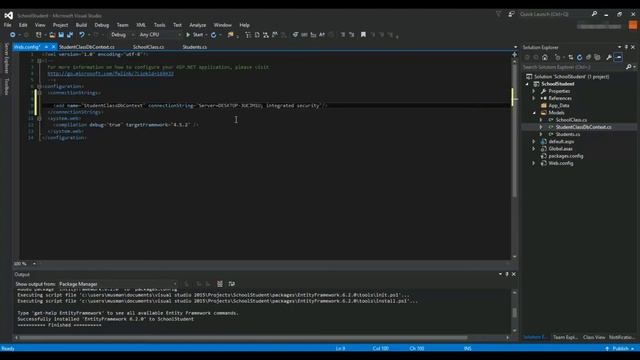Collapse the configuration element outlining toggle

tap(39, 87)
